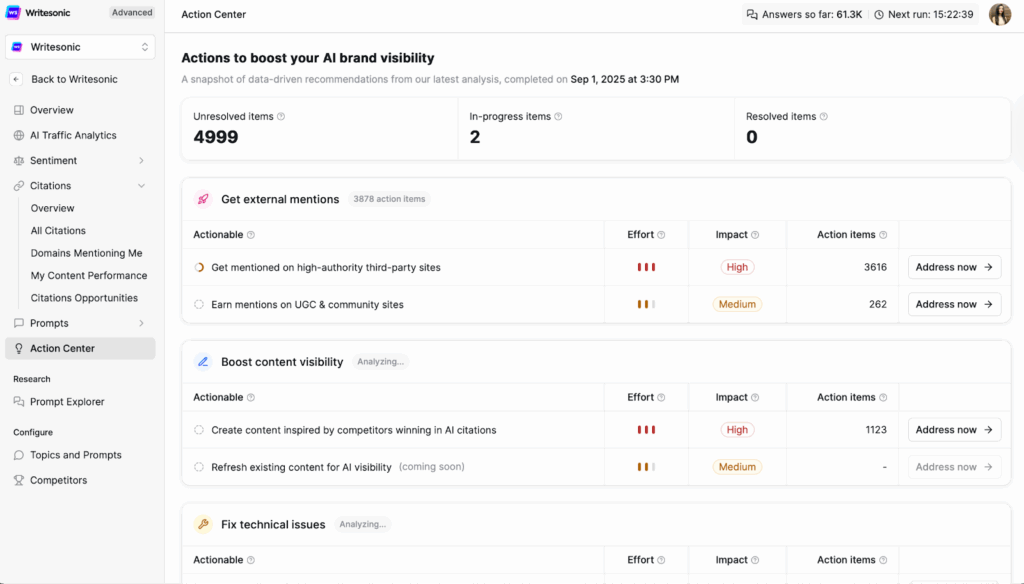Click the in-progress status circle for high-authority sites
Screen dimensions: 1024x584
click(199, 267)
